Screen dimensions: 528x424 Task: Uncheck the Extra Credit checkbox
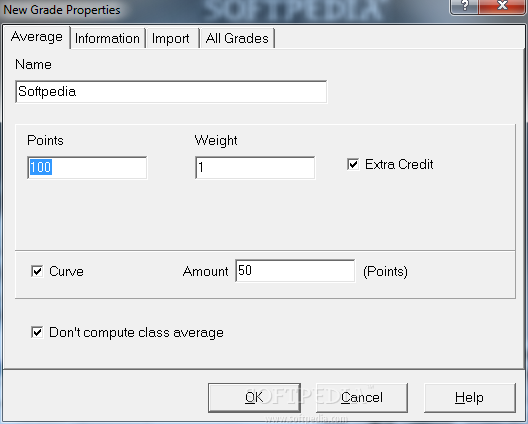[x=353, y=164]
